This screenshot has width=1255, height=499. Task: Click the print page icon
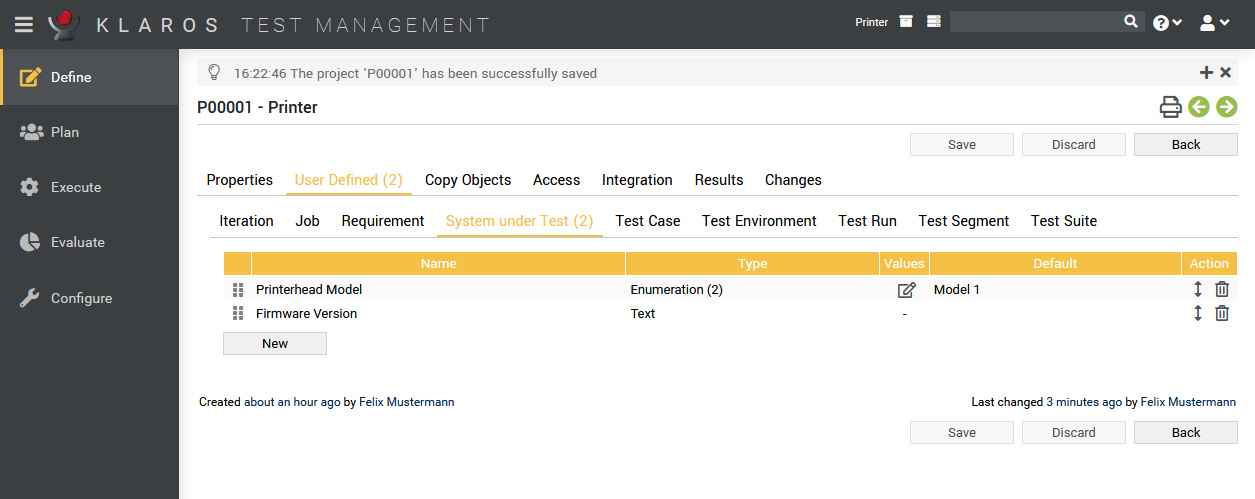tap(1170, 107)
